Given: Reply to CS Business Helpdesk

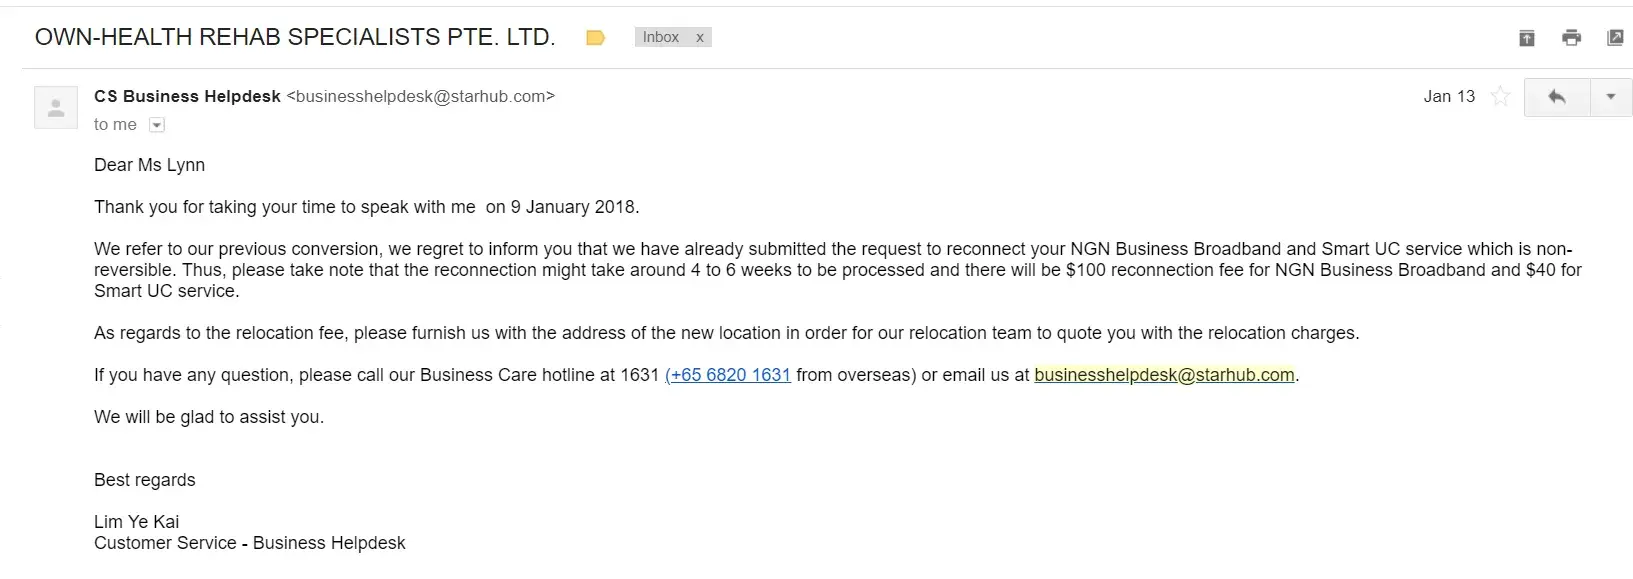Looking at the screenshot, I should pos(1556,97).
